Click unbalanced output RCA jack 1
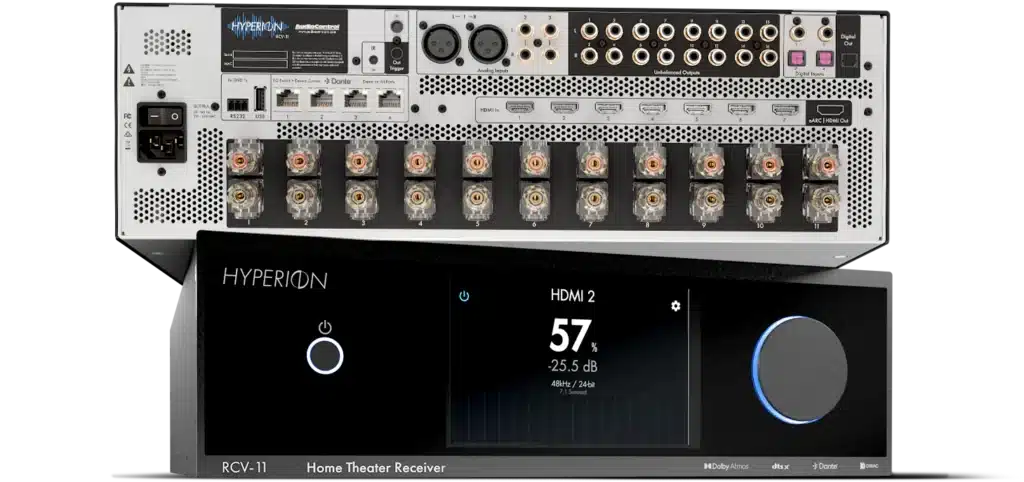 point(587,30)
